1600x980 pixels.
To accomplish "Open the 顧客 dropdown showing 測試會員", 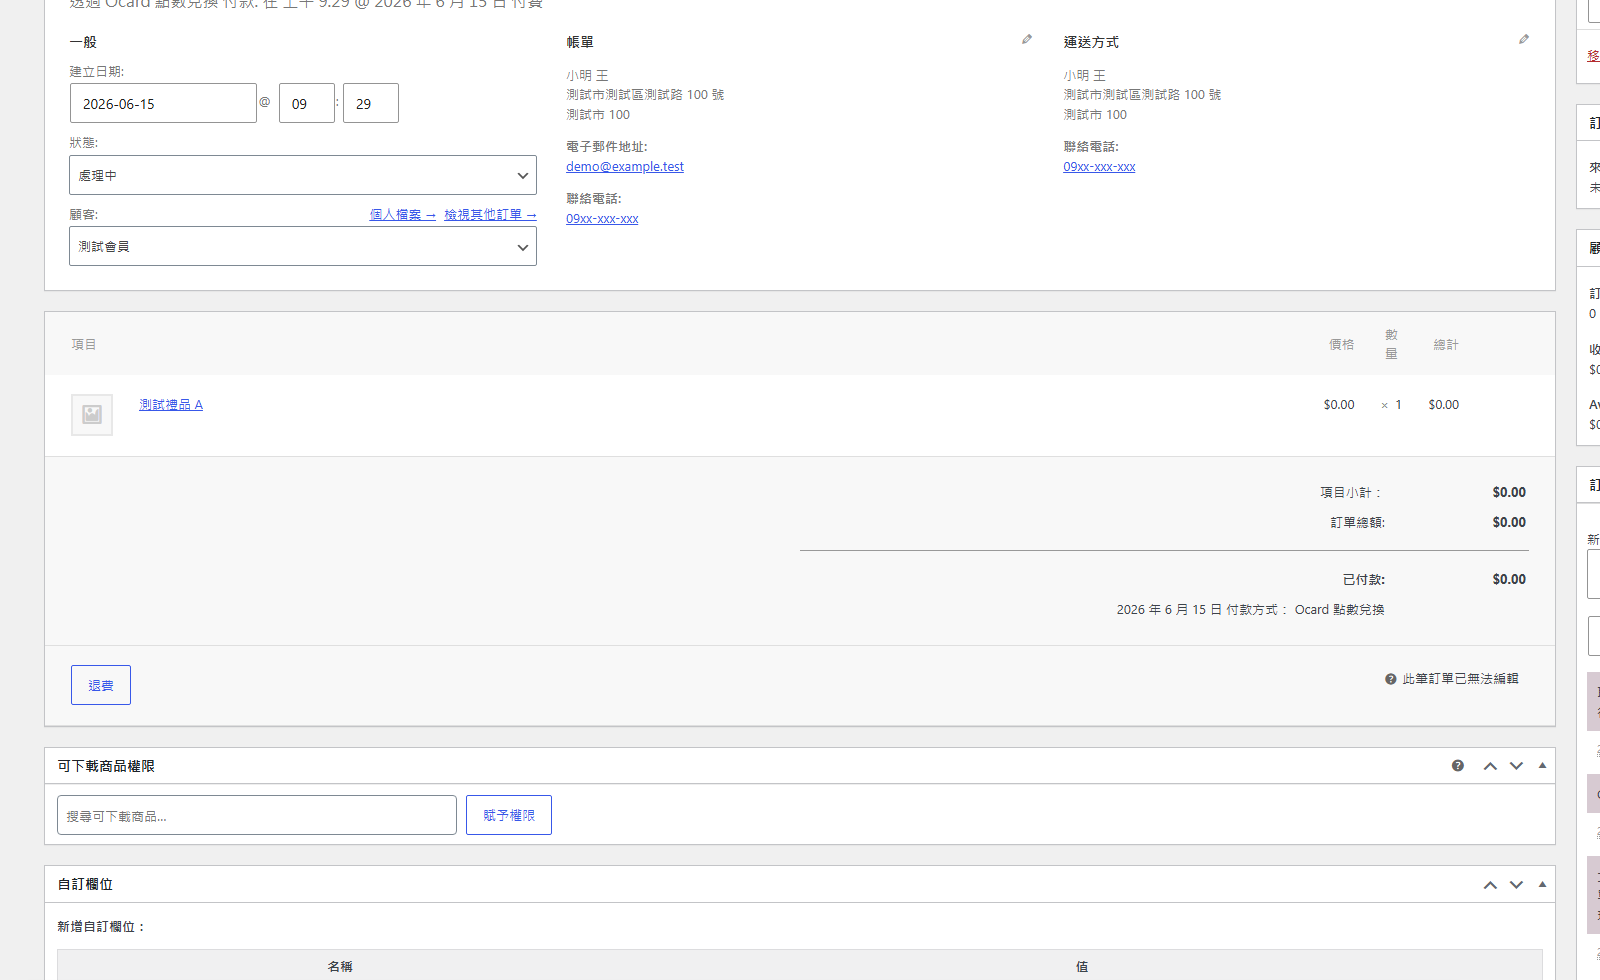I will [303, 246].
